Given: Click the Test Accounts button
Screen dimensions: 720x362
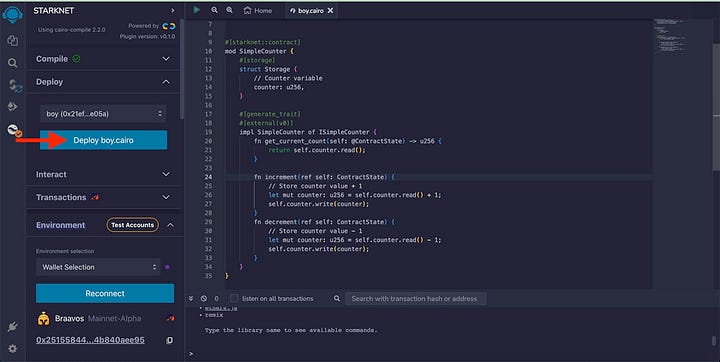Looking at the screenshot, I should point(132,225).
